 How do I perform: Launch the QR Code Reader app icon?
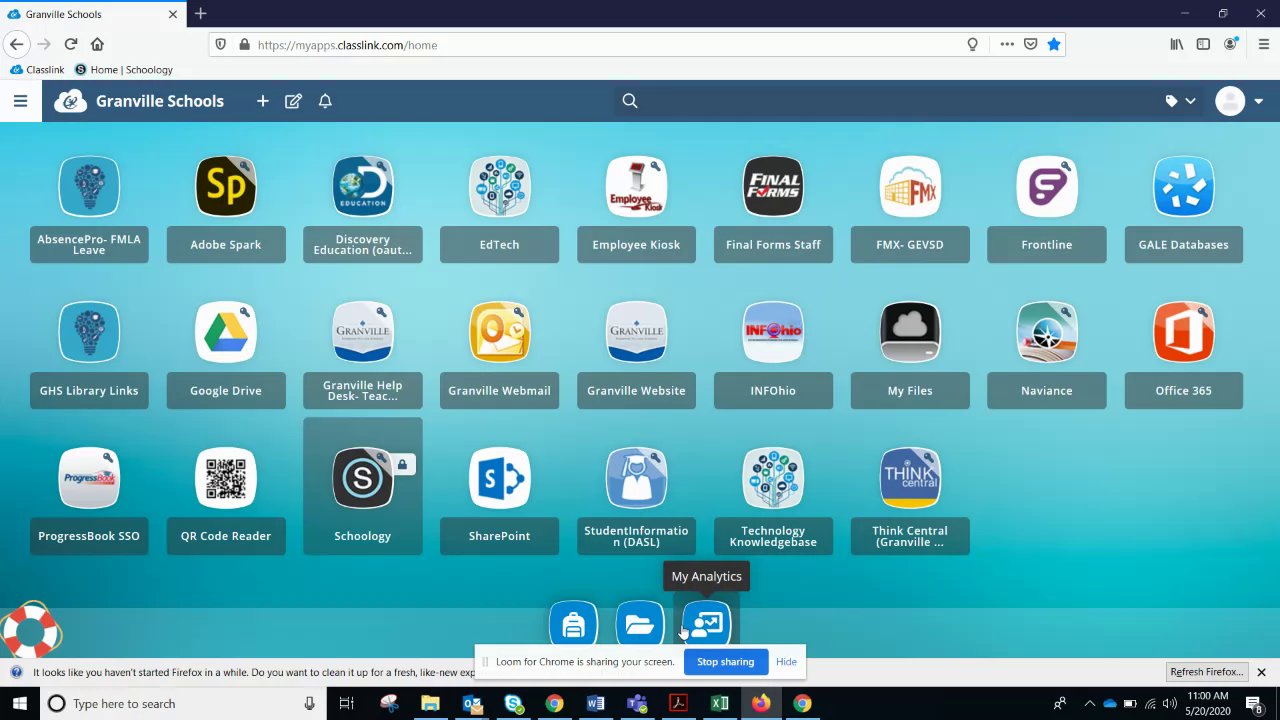click(x=226, y=478)
